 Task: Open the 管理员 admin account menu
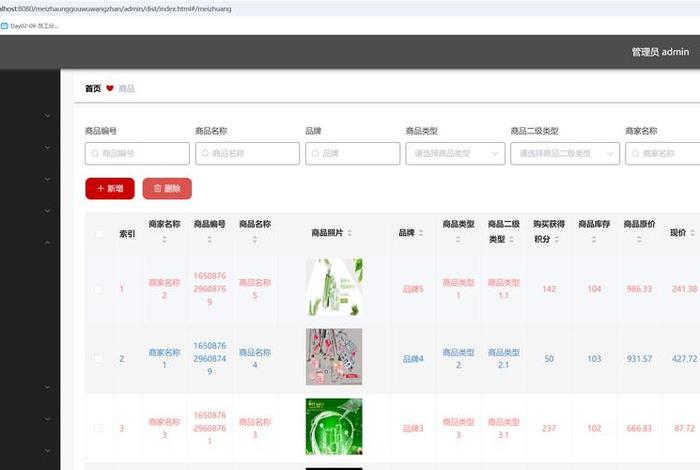pyautogui.click(x=660, y=52)
